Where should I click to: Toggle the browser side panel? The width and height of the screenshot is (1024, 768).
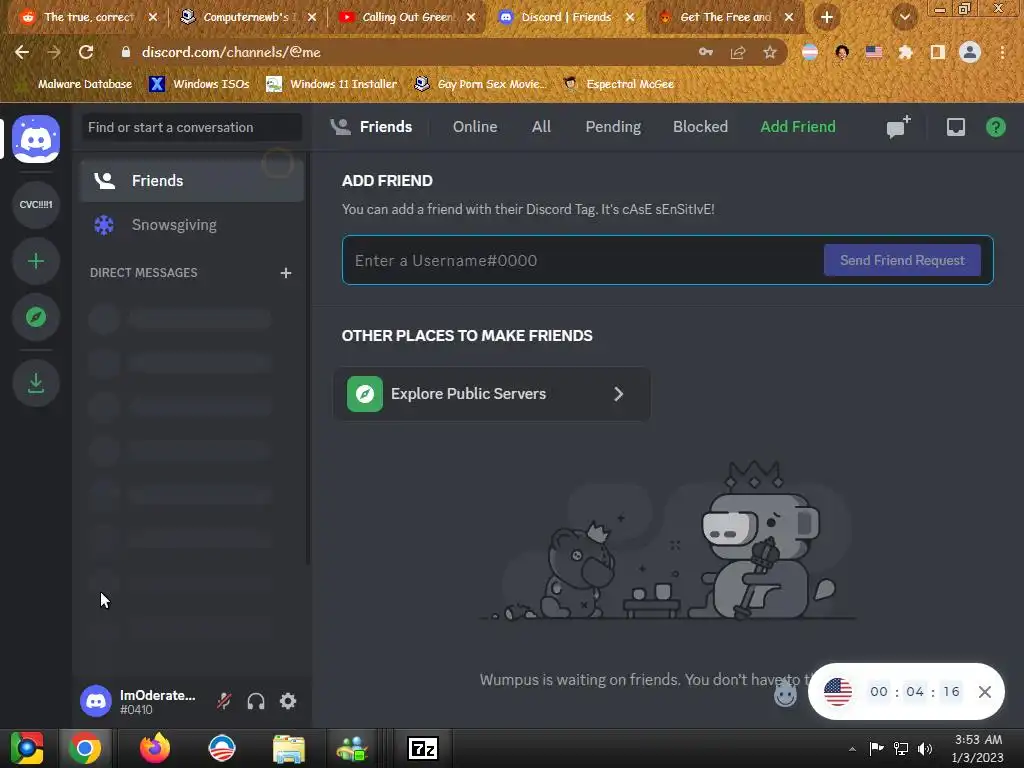[x=937, y=52]
